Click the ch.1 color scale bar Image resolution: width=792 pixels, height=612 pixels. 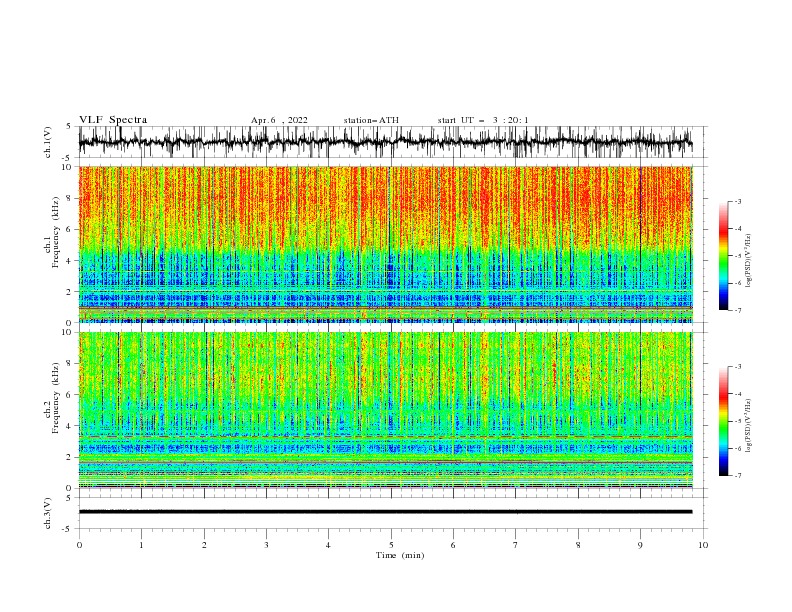click(723, 256)
